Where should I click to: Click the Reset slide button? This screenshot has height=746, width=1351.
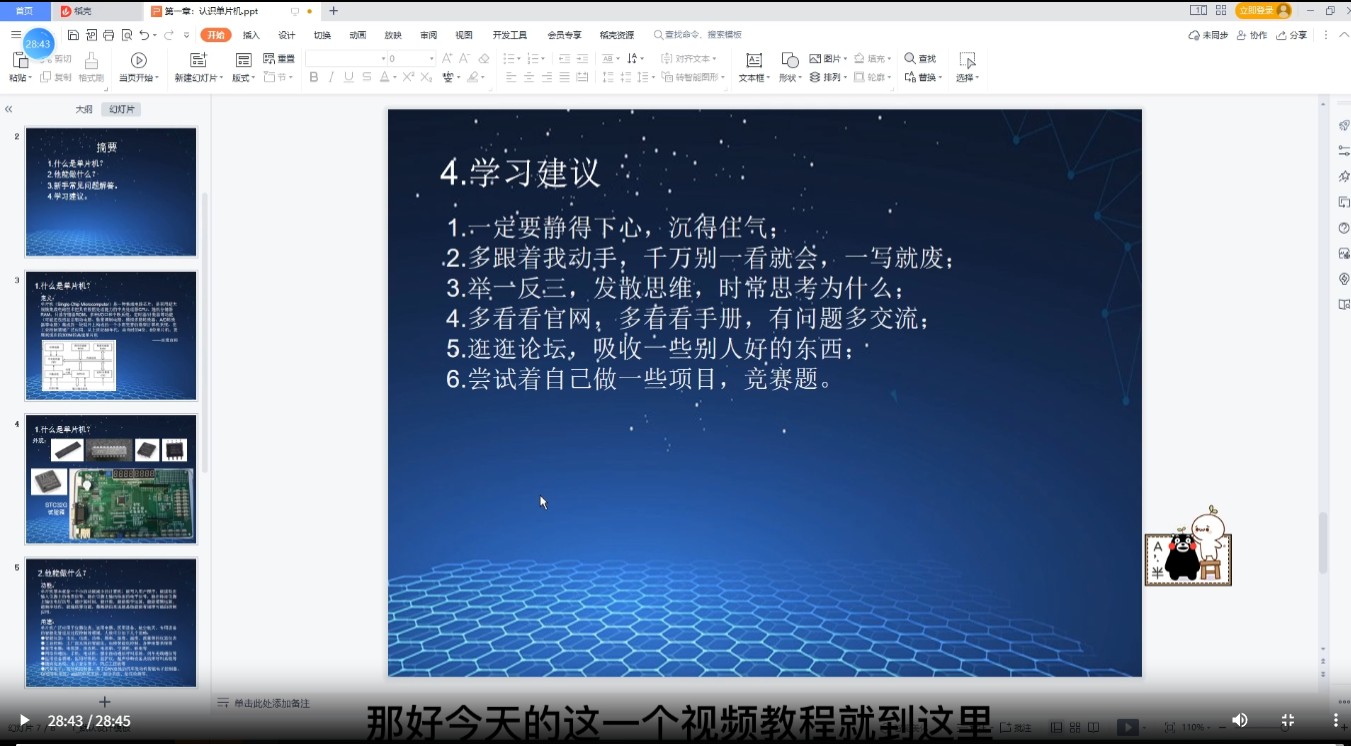tap(279, 59)
